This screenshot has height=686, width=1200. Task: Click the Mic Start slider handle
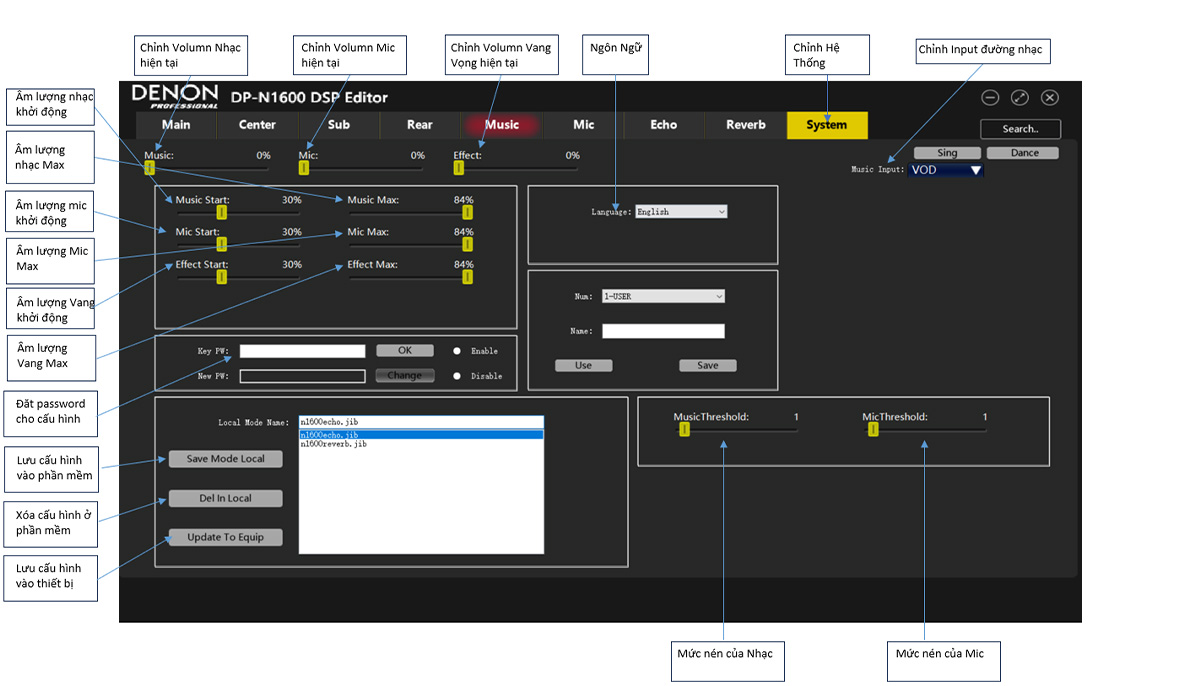coord(222,244)
